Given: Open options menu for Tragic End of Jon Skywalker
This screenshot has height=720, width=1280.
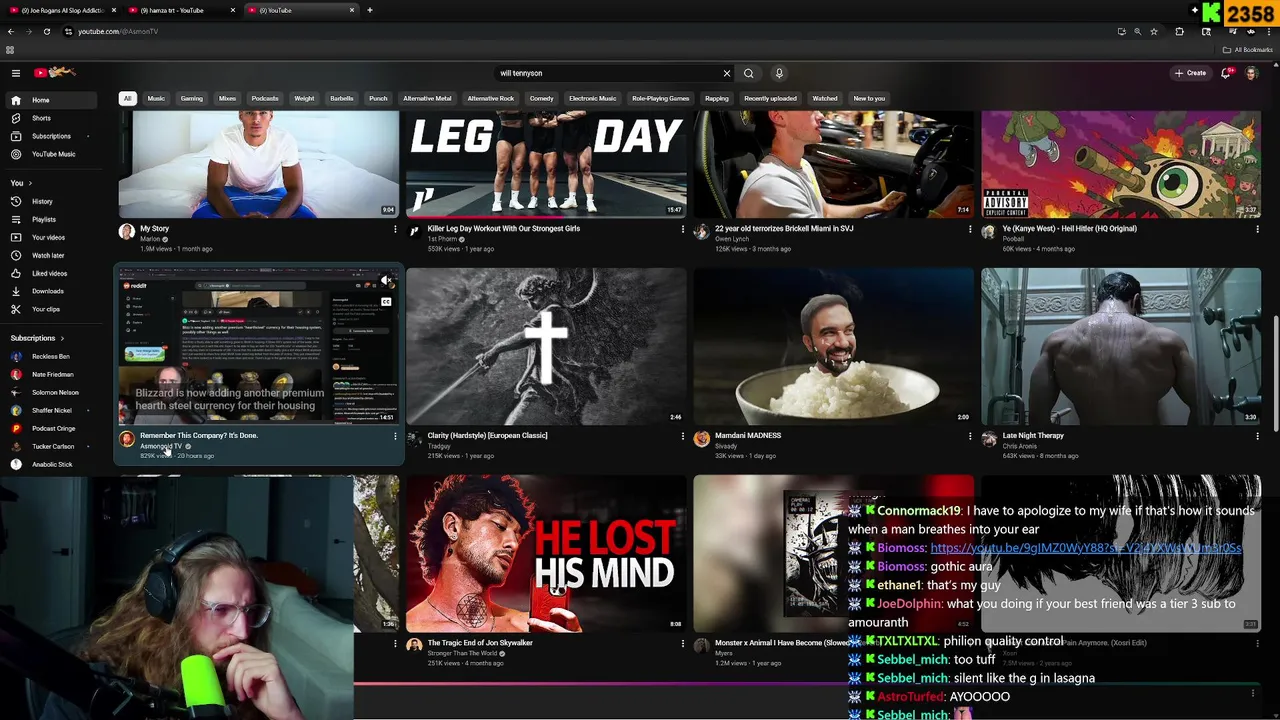Looking at the screenshot, I should click(x=683, y=643).
